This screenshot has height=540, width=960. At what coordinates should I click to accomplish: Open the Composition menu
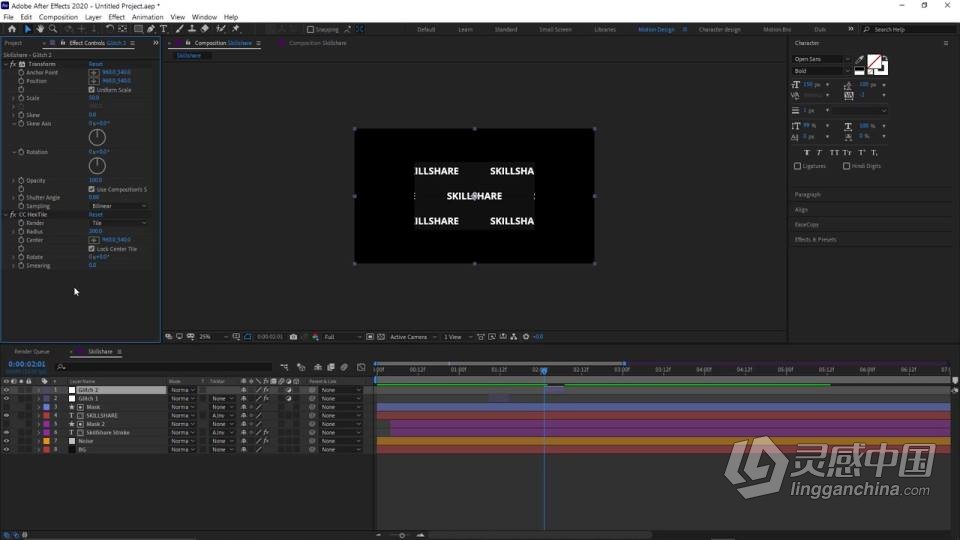tap(58, 17)
